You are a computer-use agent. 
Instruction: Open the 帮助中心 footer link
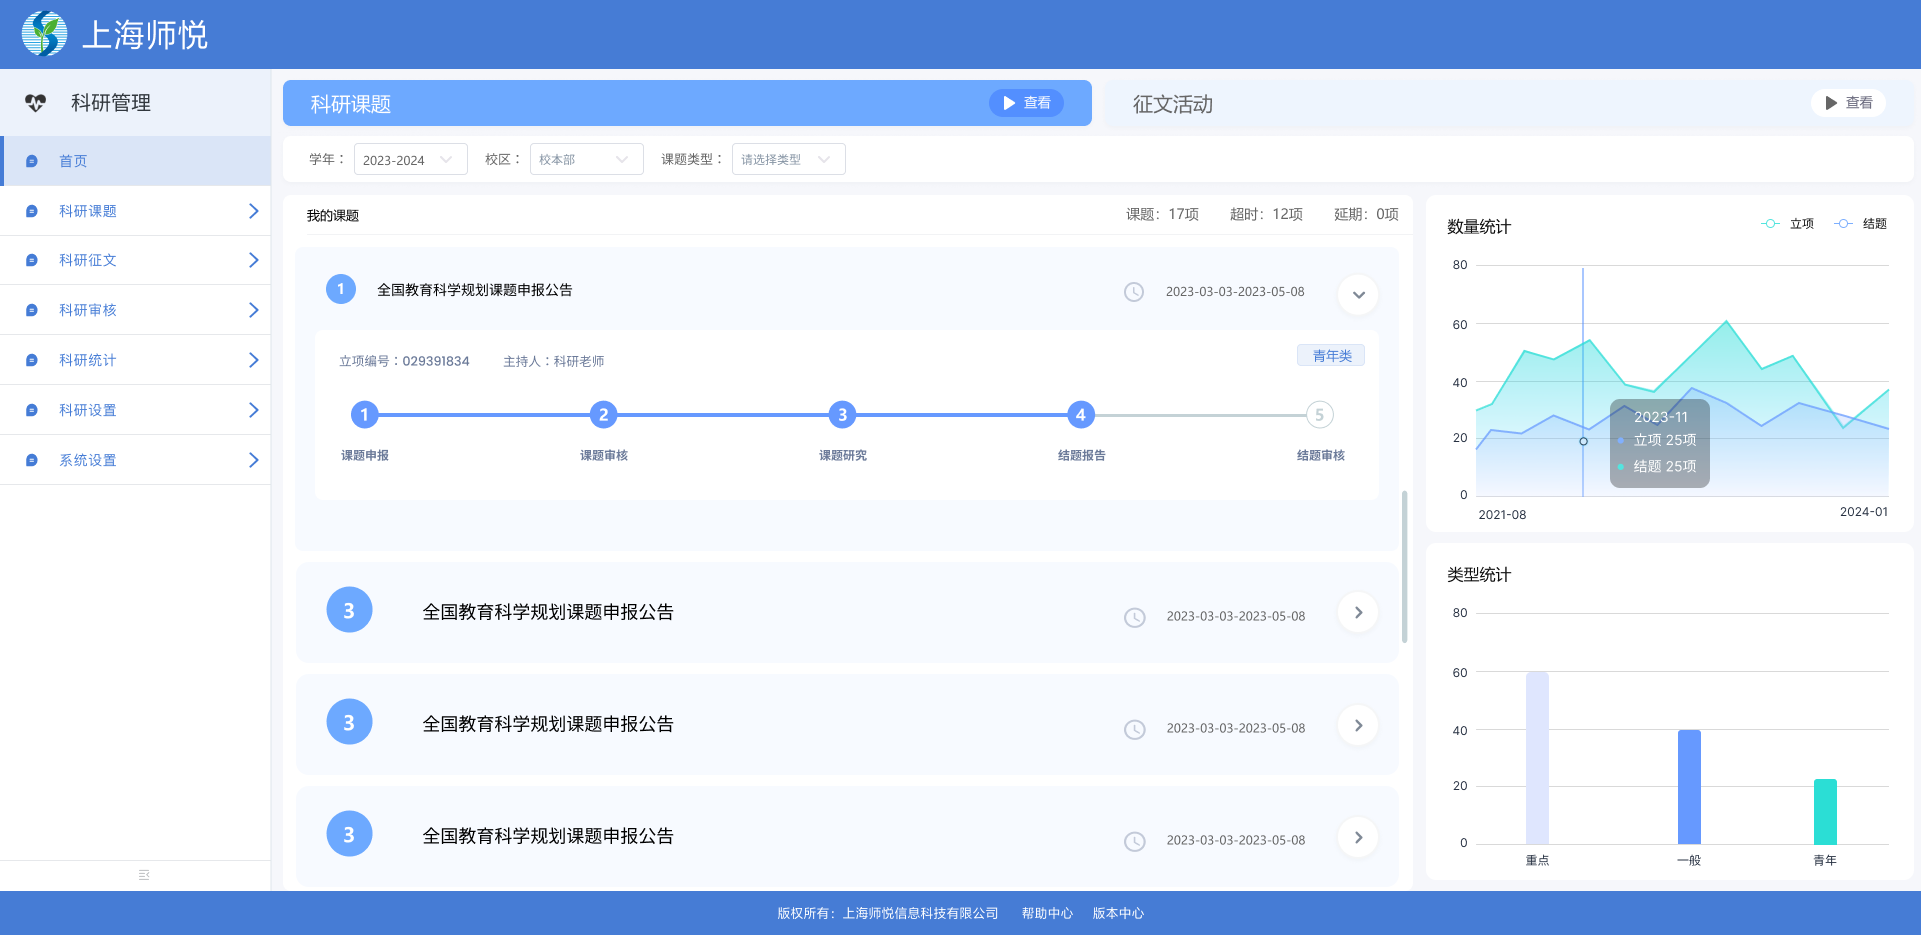point(1046,912)
